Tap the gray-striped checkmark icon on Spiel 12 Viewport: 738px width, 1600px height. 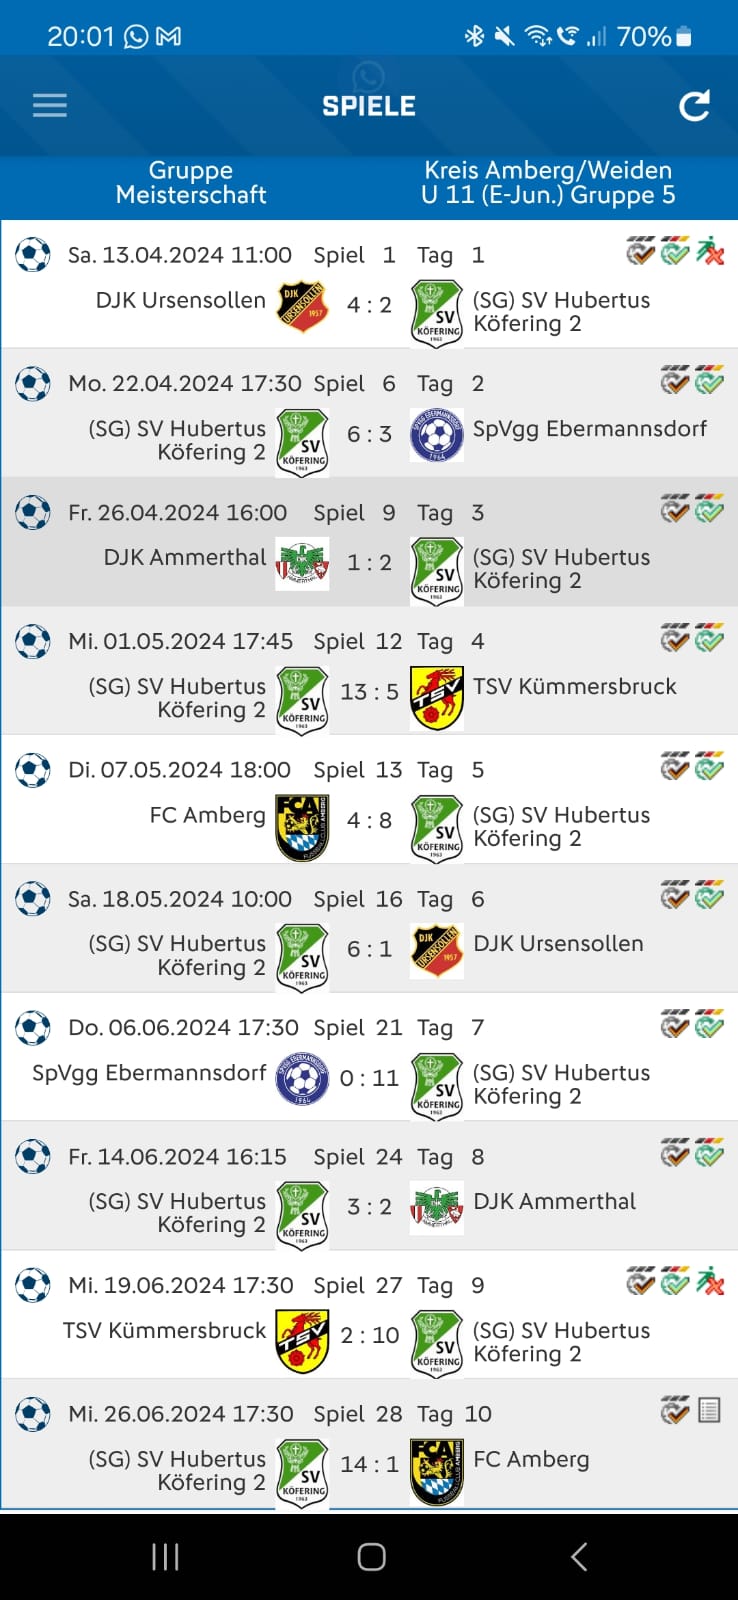pyautogui.click(x=675, y=638)
